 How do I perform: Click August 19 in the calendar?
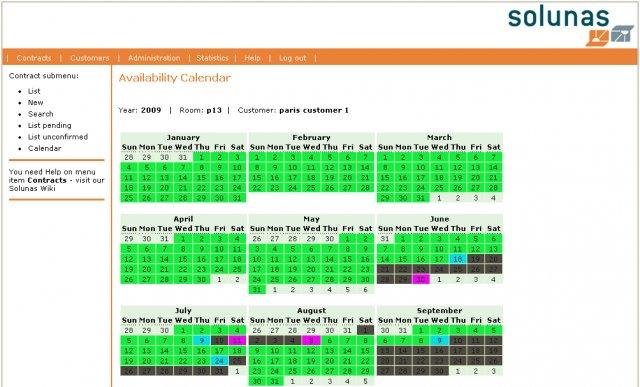tap(311, 360)
